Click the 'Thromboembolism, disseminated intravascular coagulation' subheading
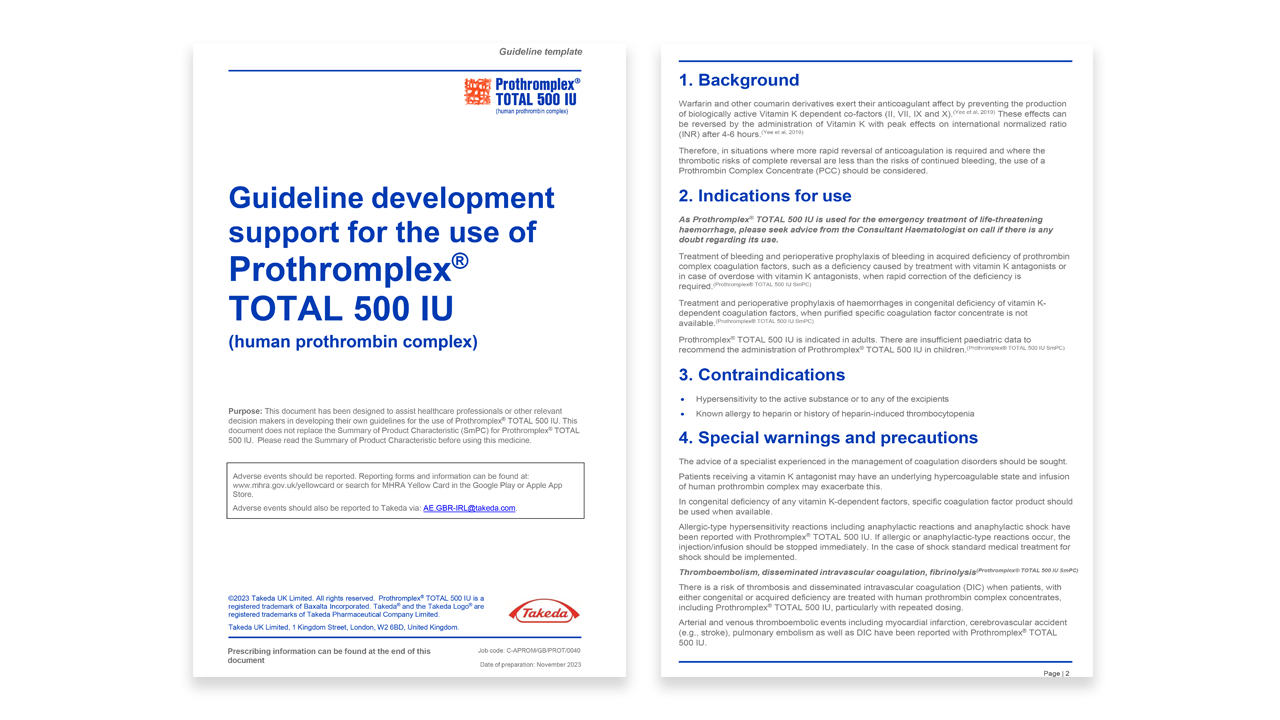This screenshot has width=1280, height=720. click(878, 572)
